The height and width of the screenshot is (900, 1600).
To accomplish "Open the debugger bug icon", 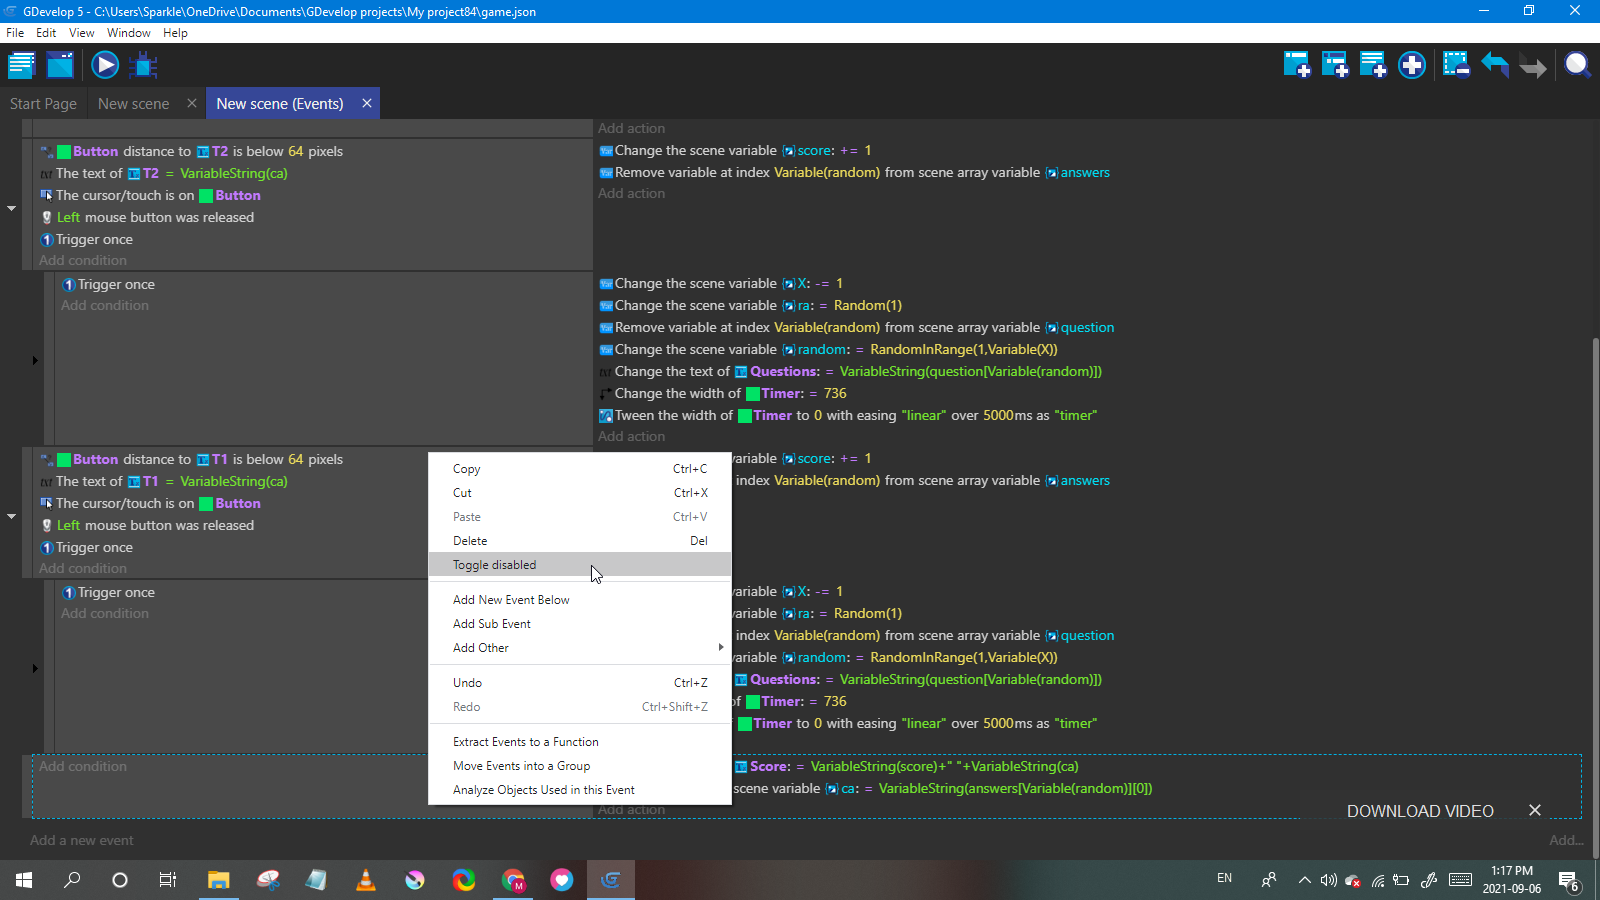I will 144,66.
